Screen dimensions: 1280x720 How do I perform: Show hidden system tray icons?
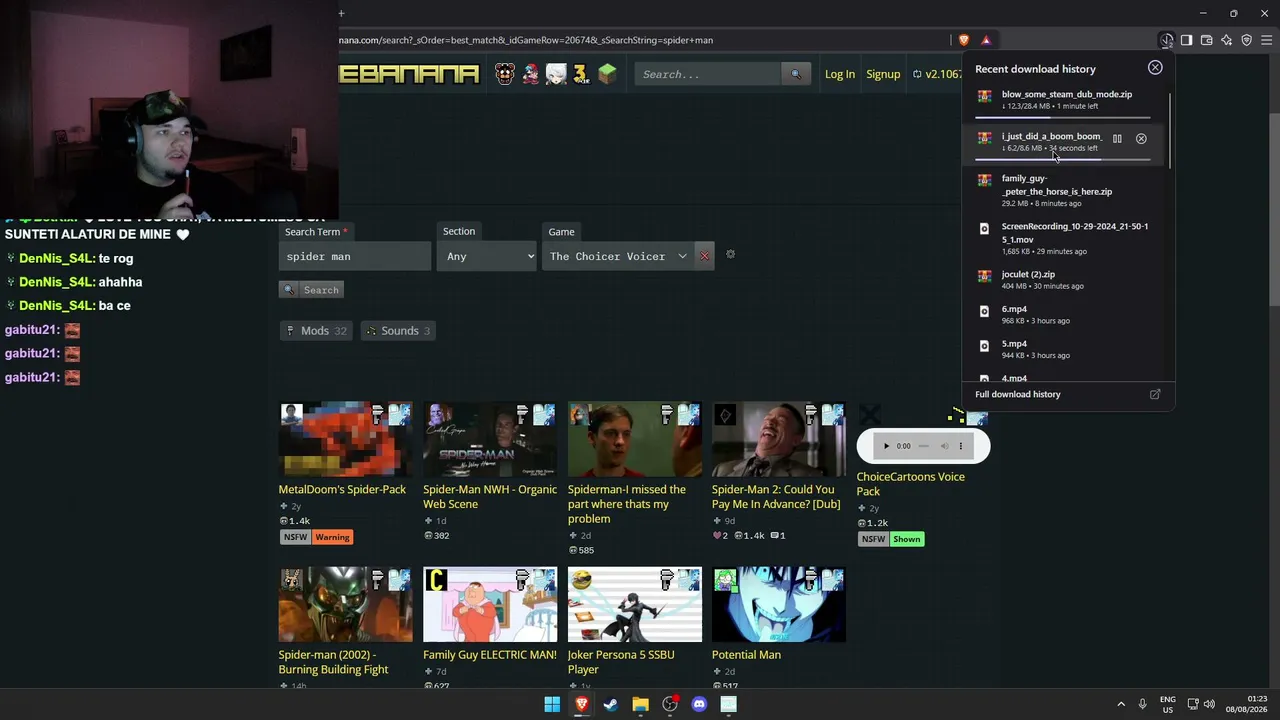[x=1121, y=704]
